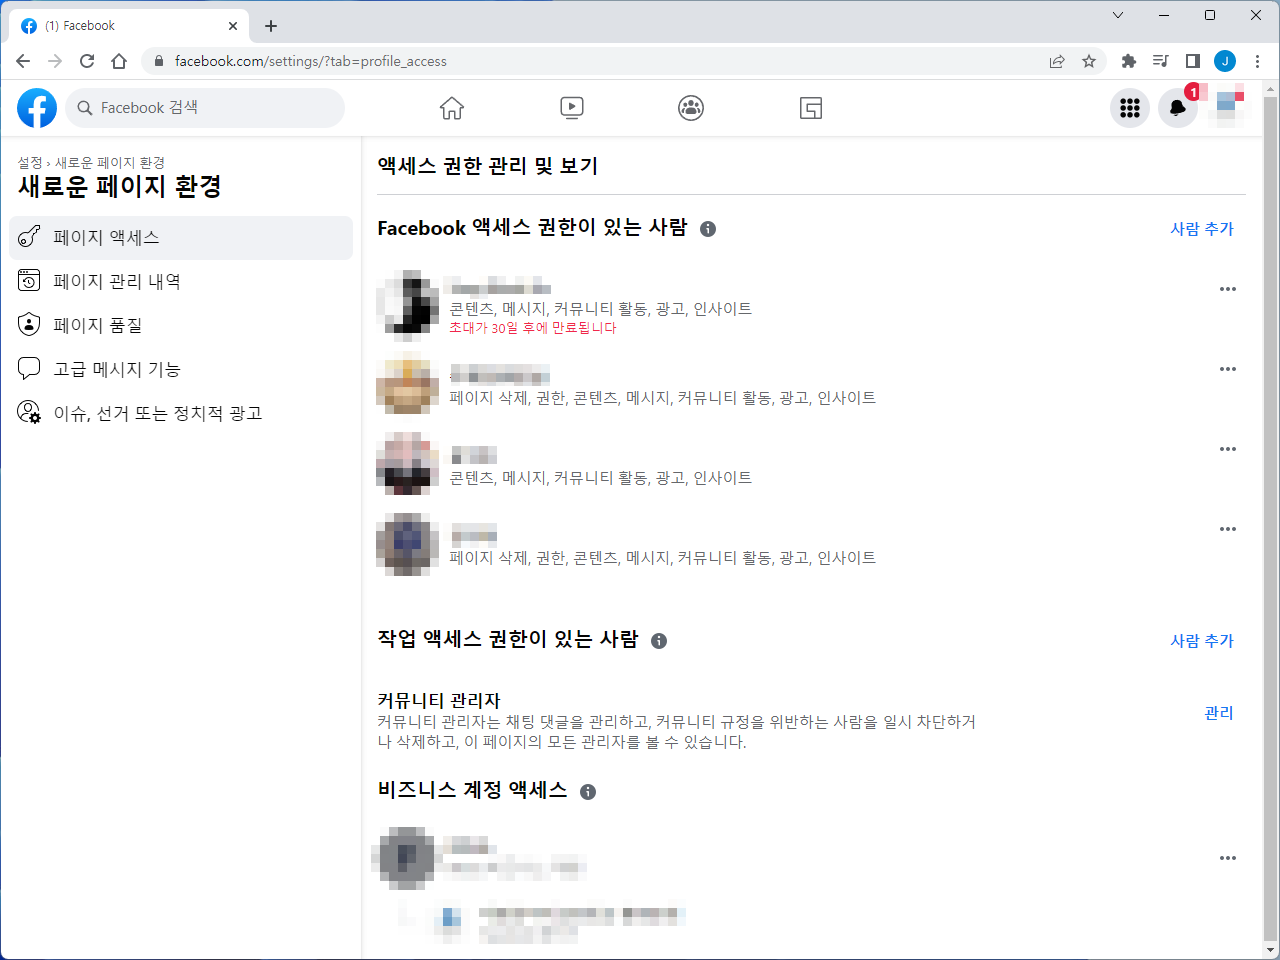Select the (1) Facebook browser tab

(131, 26)
